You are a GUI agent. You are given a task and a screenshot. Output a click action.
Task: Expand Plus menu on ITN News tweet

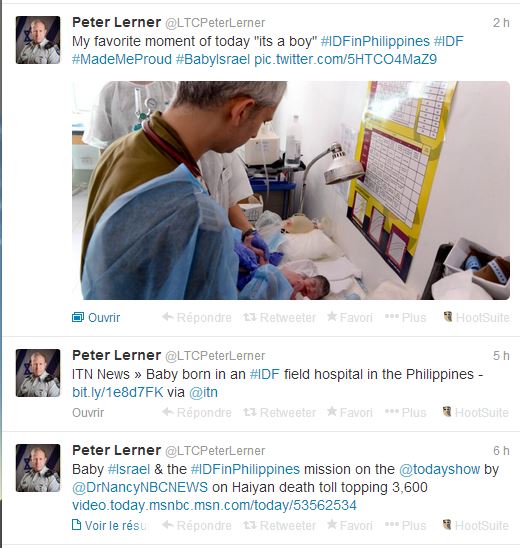tap(405, 412)
